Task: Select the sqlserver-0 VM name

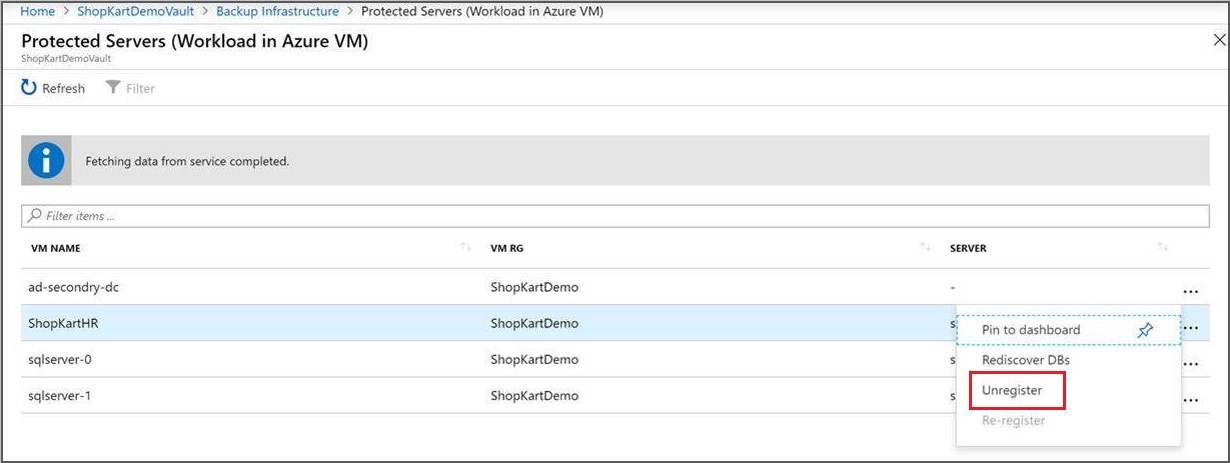Action: (60, 360)
